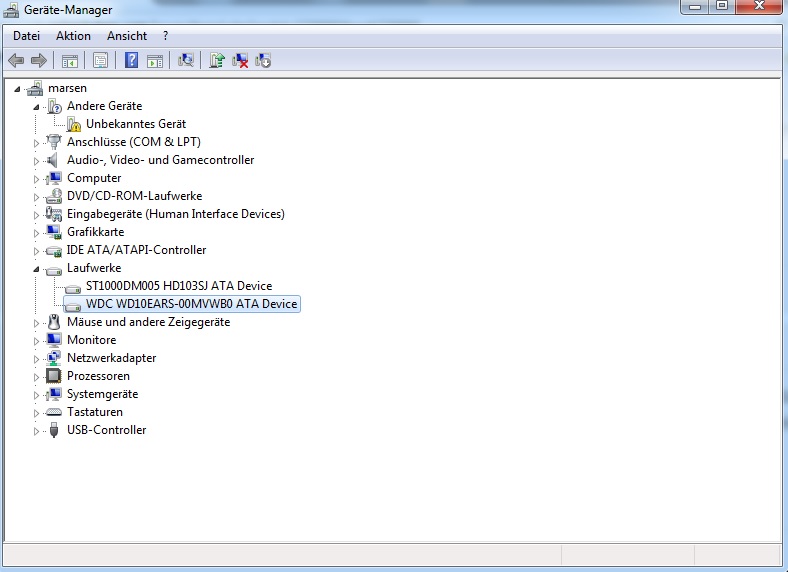The width and height of the screenshot is (788, 572).
Task: Select the Prozessoren category
Action: pos(98,375)
